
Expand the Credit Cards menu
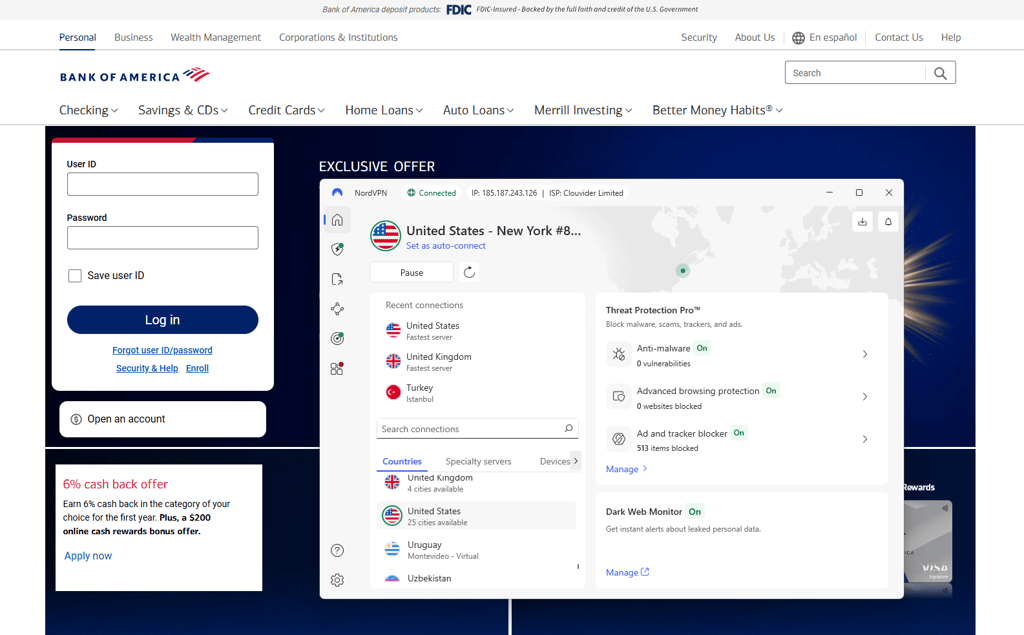click(x=286, y=110)
